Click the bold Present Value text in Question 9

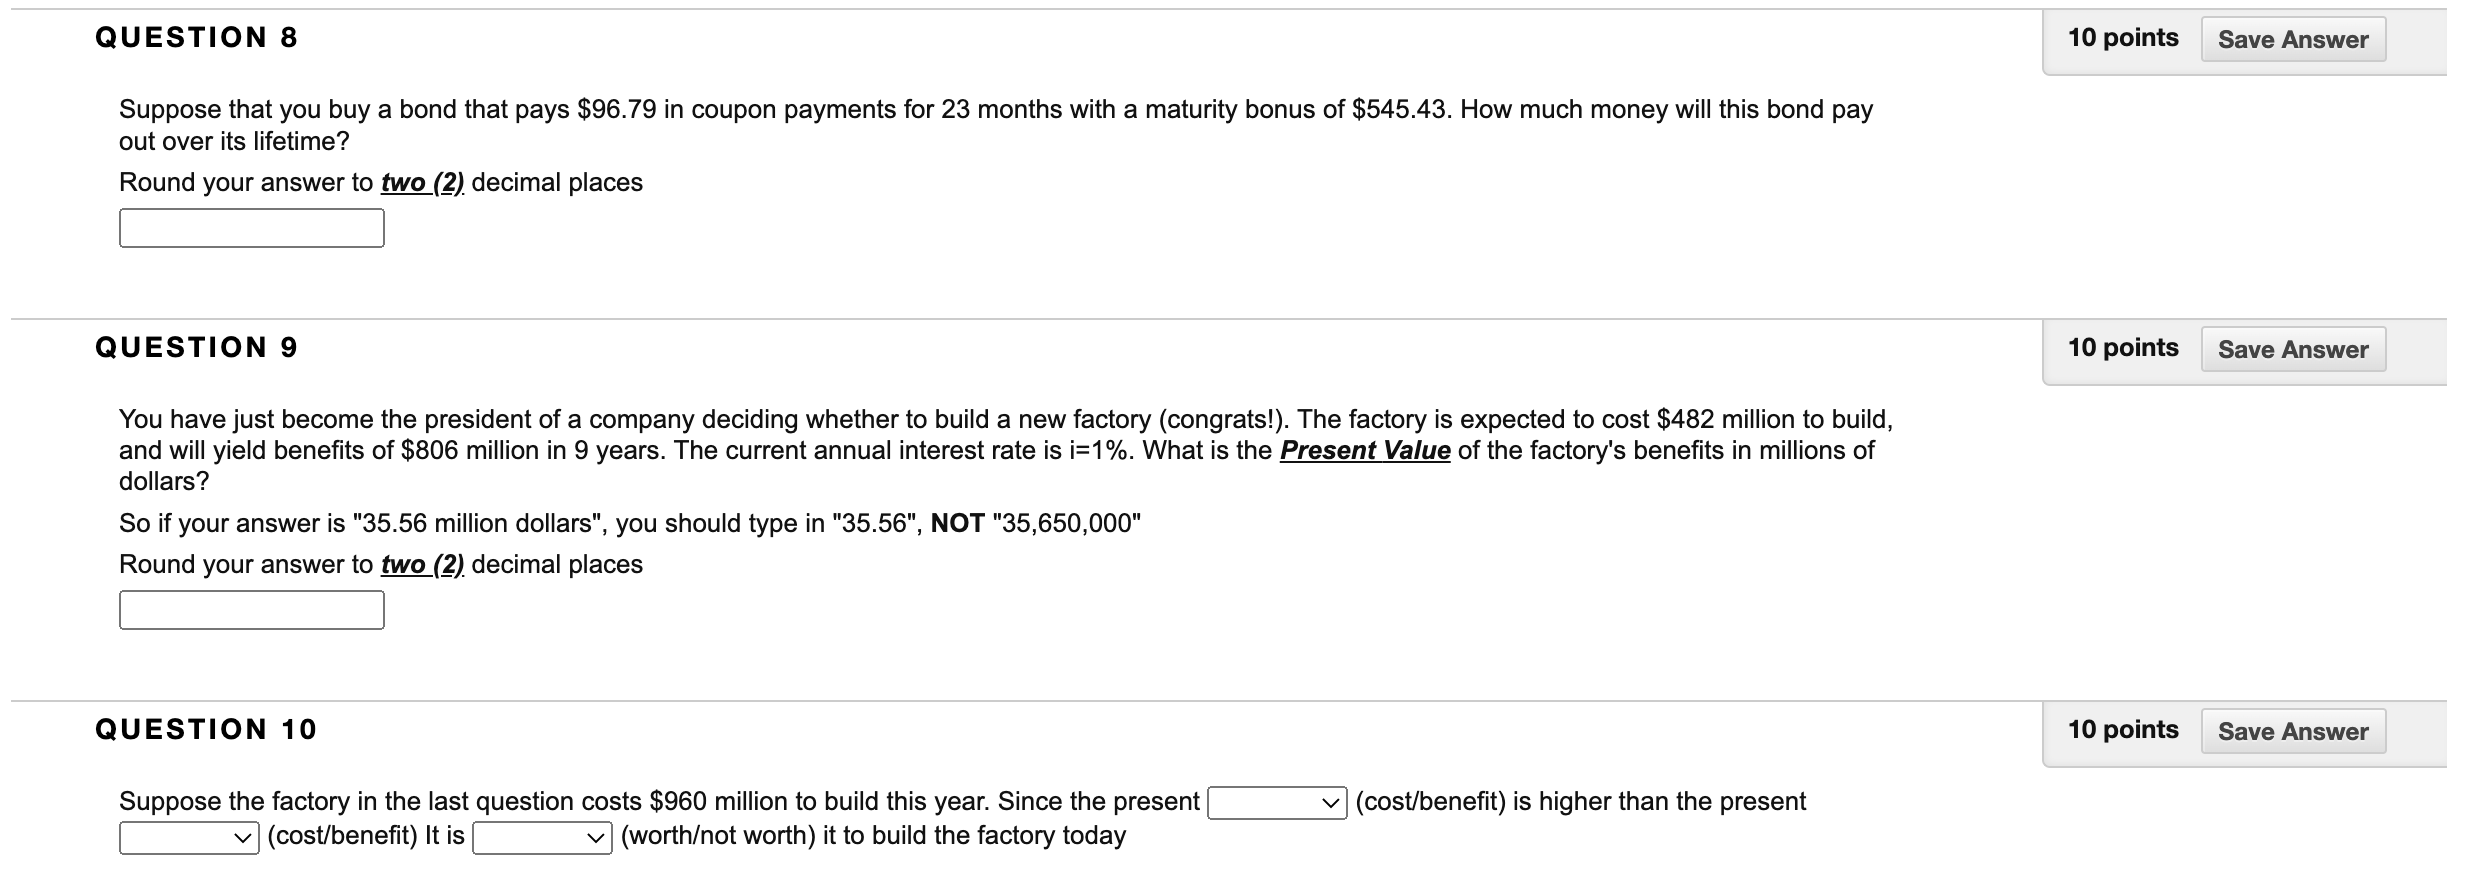[x=1366, y=450]
